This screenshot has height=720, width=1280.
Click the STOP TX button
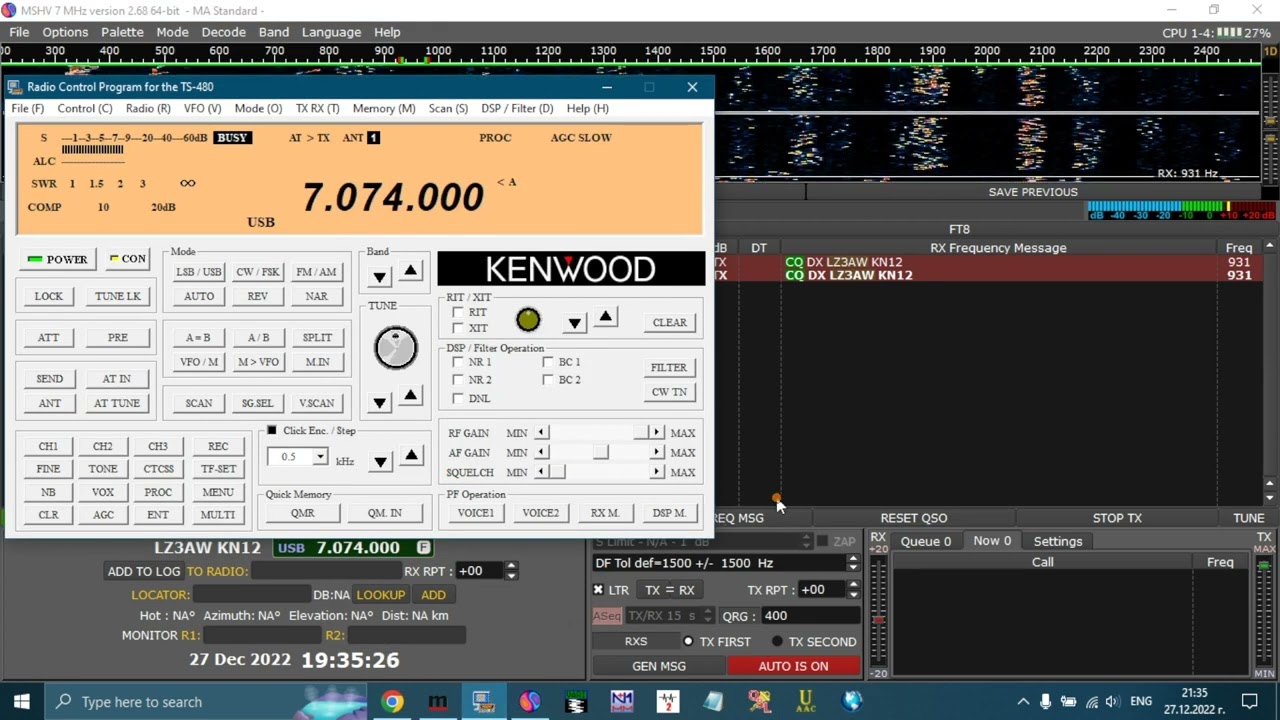[x=1117, y=518]
